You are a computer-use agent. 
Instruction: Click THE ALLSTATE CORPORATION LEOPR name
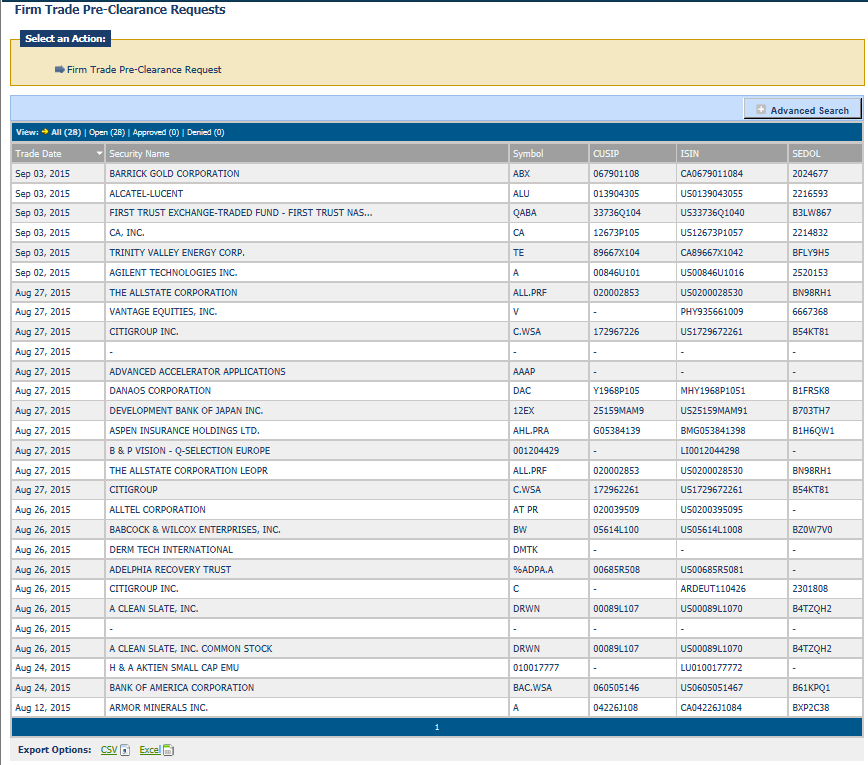coord(188,471)
